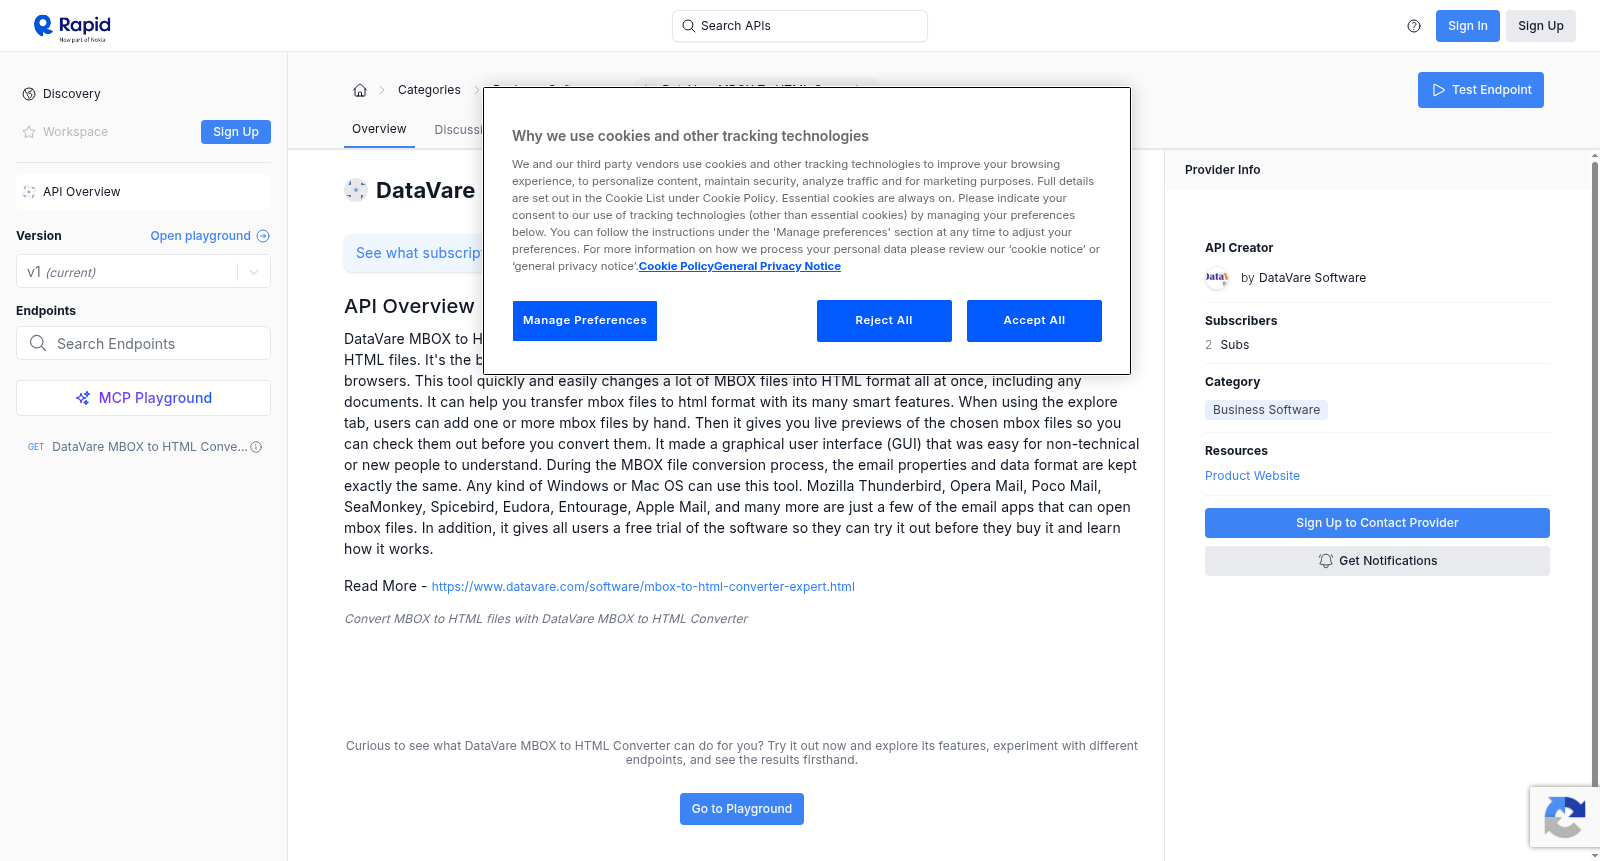Click the MCP Playground button
The width and height of the screenshot is (1600, 861).
143,398
